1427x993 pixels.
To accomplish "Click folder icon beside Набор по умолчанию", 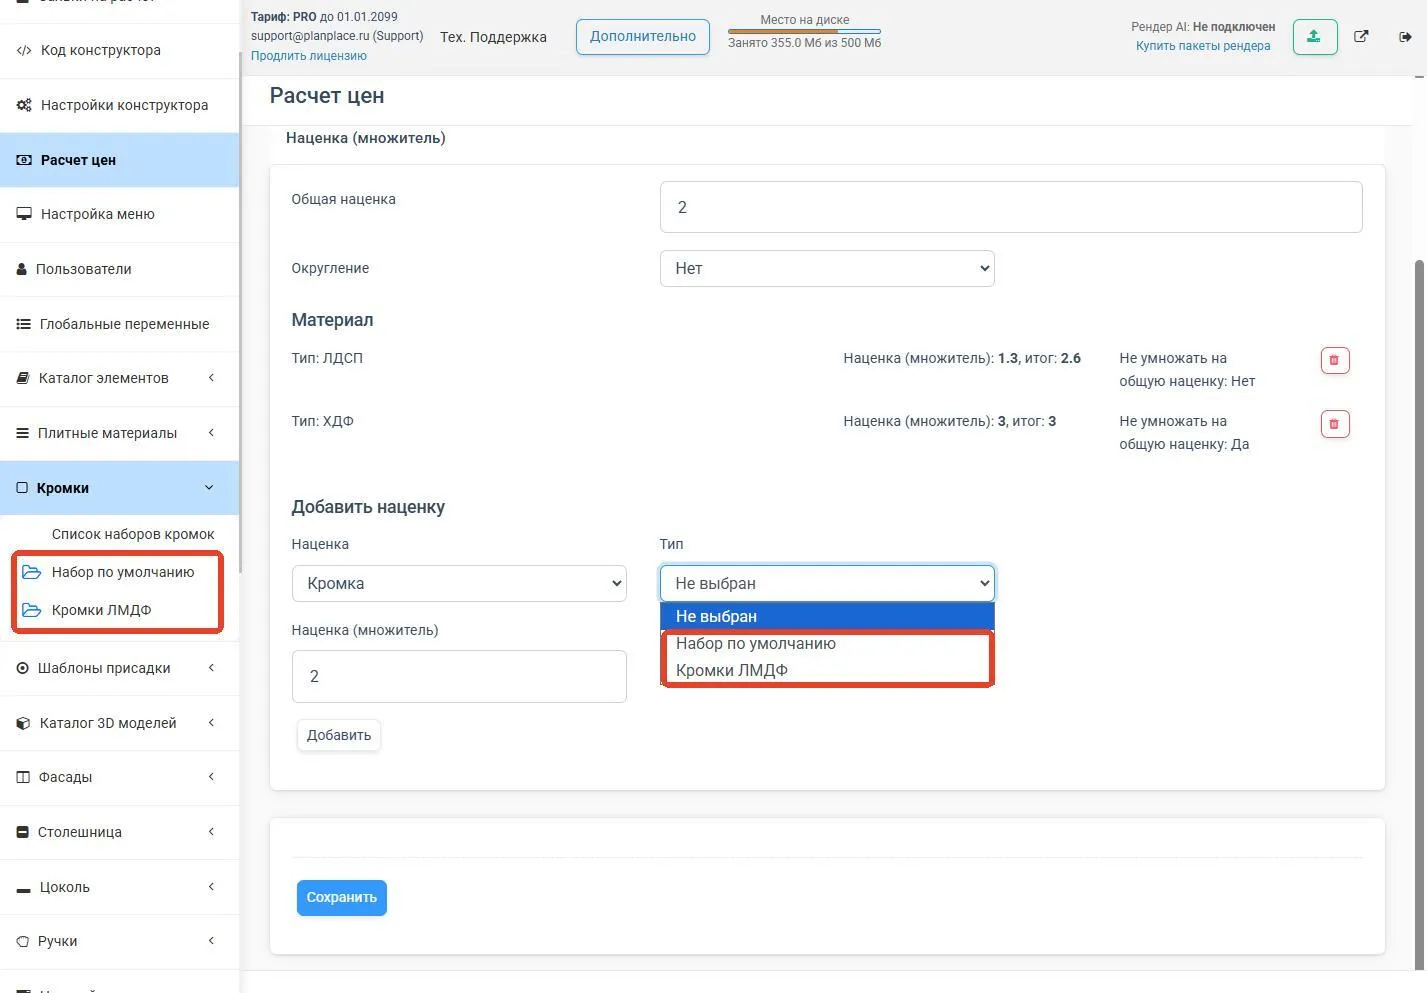I will pos(32,572).
